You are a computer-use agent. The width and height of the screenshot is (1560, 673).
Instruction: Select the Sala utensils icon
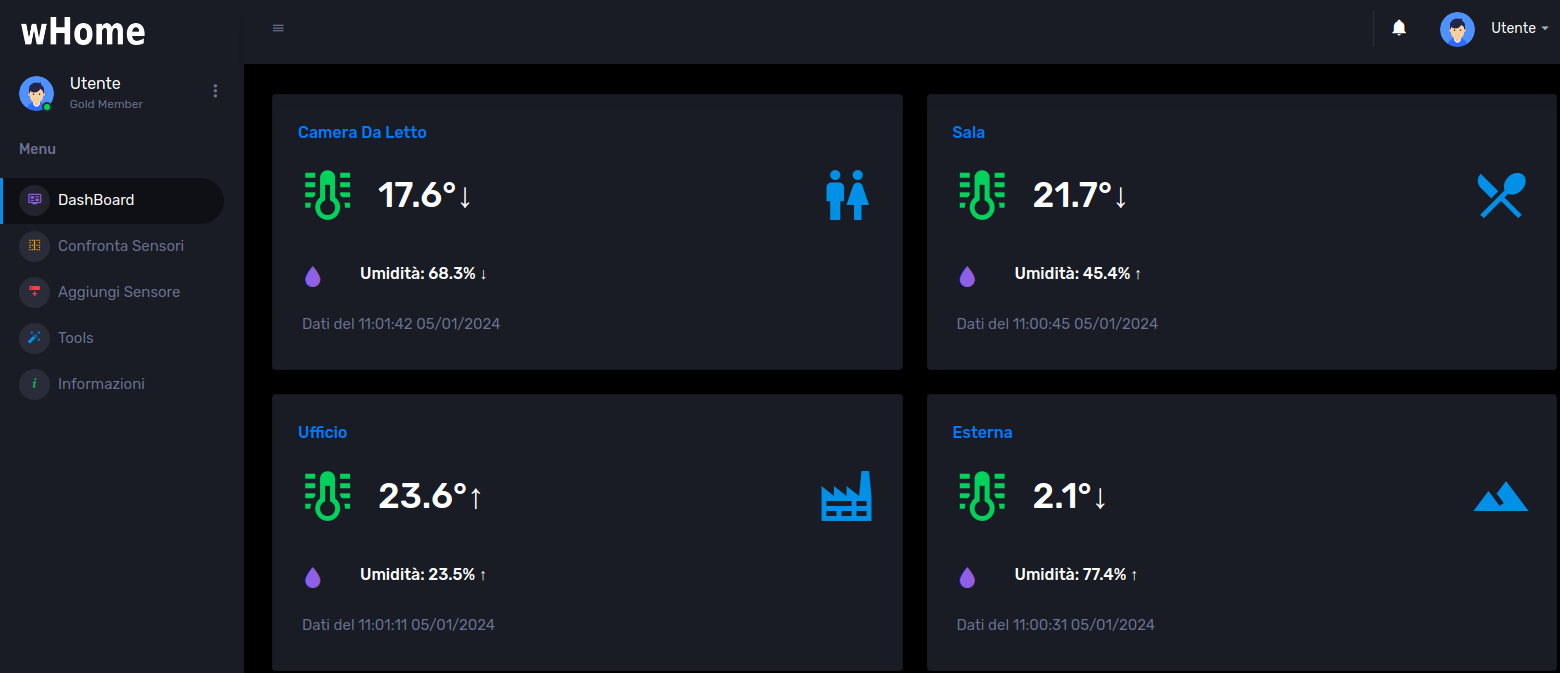coord(1500,196)
